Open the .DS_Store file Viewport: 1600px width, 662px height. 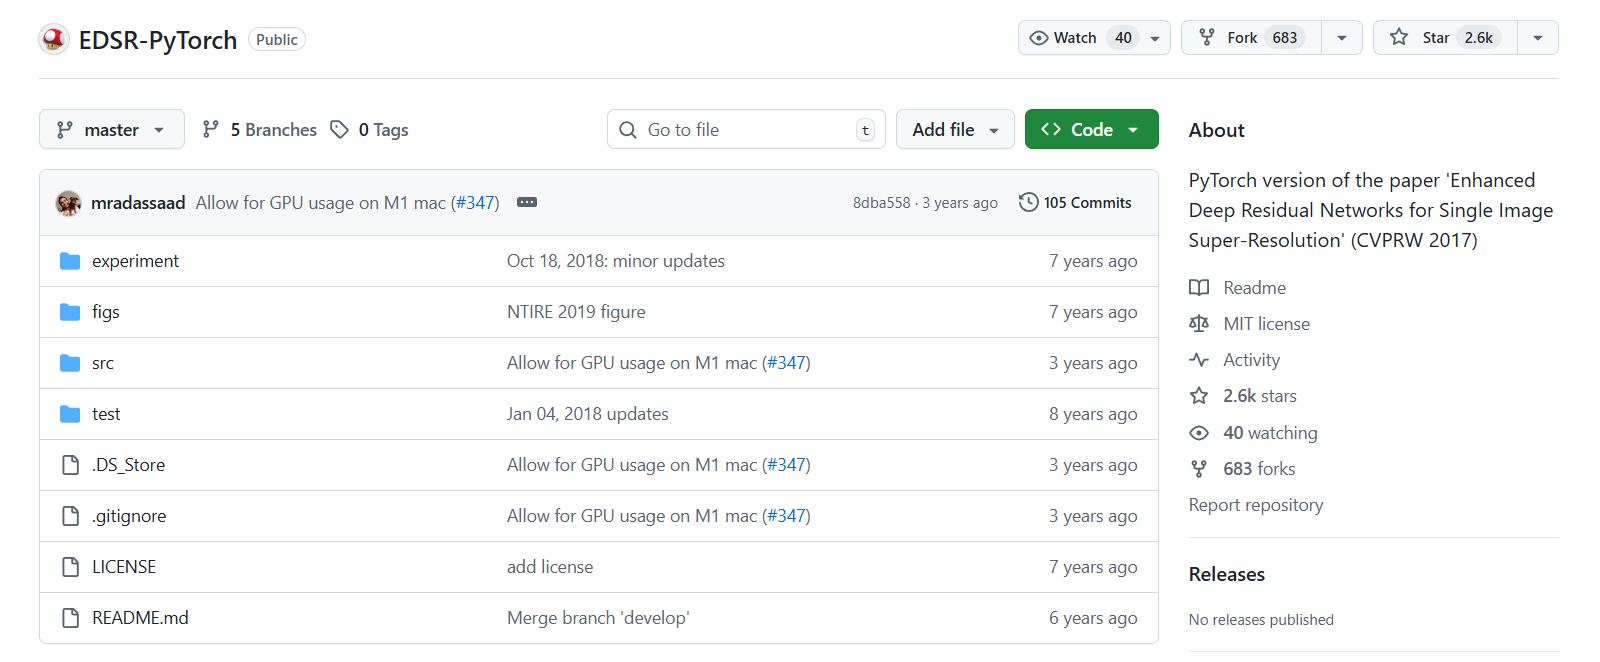coord(128,465)
